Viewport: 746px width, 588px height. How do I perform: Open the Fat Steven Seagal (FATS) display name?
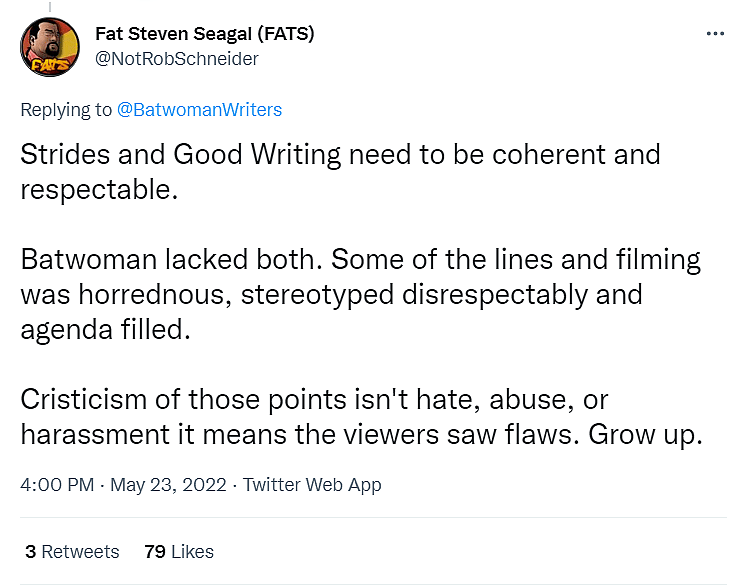[204, 34]
